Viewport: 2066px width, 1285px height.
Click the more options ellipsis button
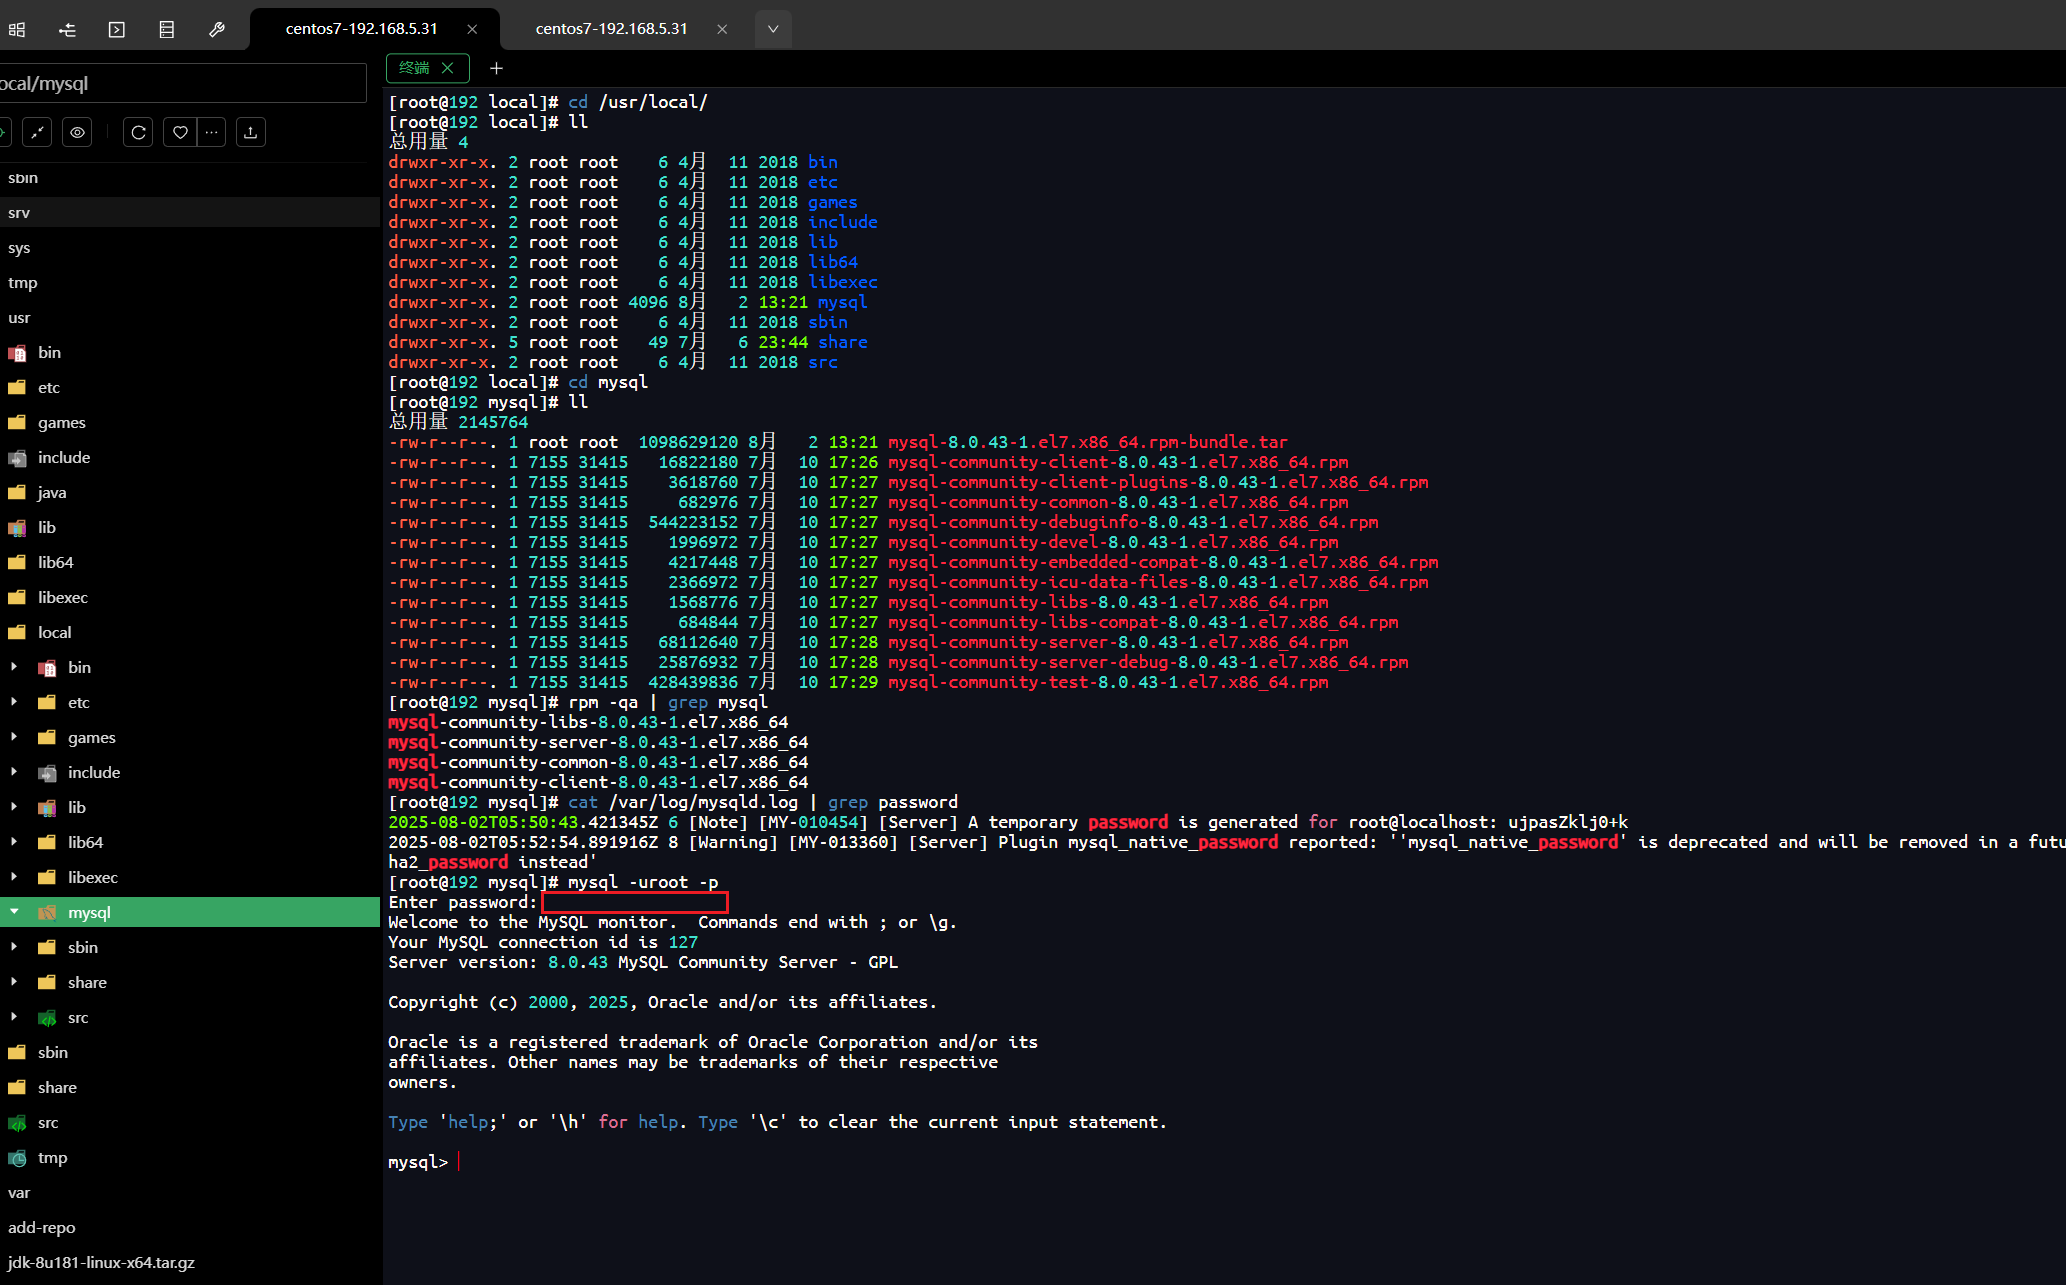211,131
